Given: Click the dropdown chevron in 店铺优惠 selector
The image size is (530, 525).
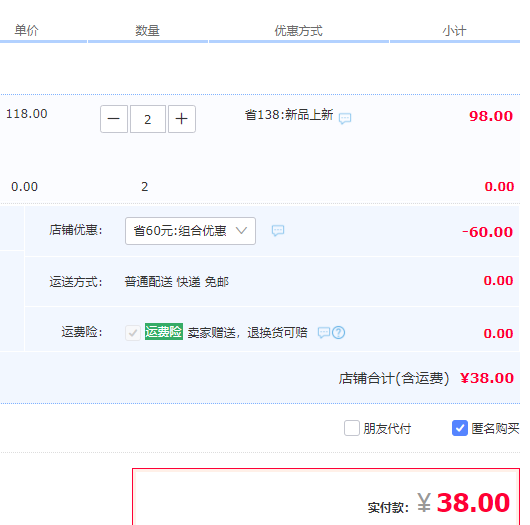Looking at the screenshot, I should tap(241, 231).
